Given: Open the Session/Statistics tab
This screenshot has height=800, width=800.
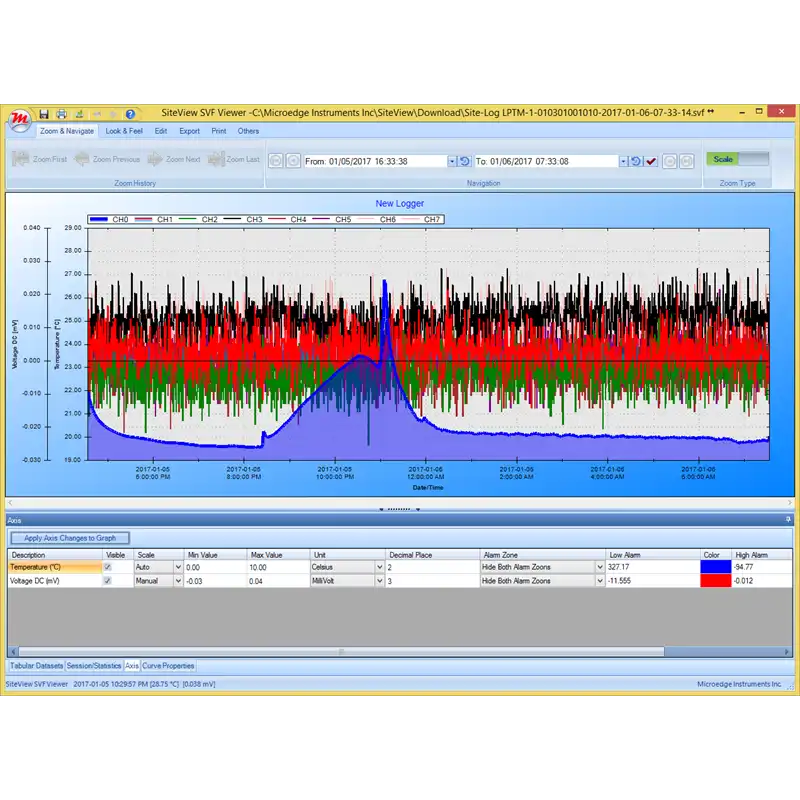Looking at the screenshot, I should tap(94, 665).
